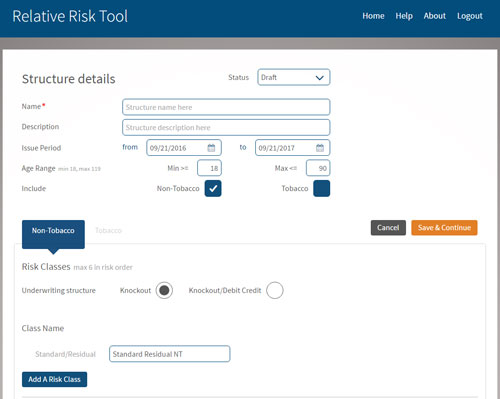Click the Structure details heading

(69, 79)
